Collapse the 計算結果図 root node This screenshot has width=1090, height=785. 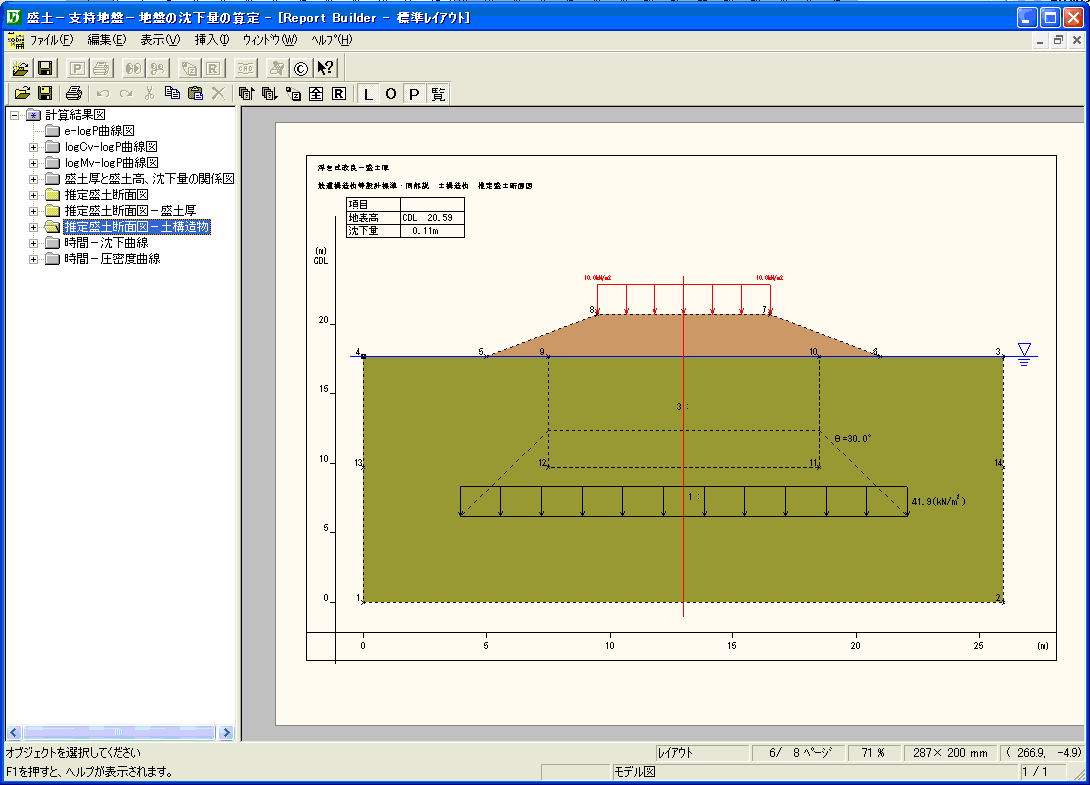[15, 115]
